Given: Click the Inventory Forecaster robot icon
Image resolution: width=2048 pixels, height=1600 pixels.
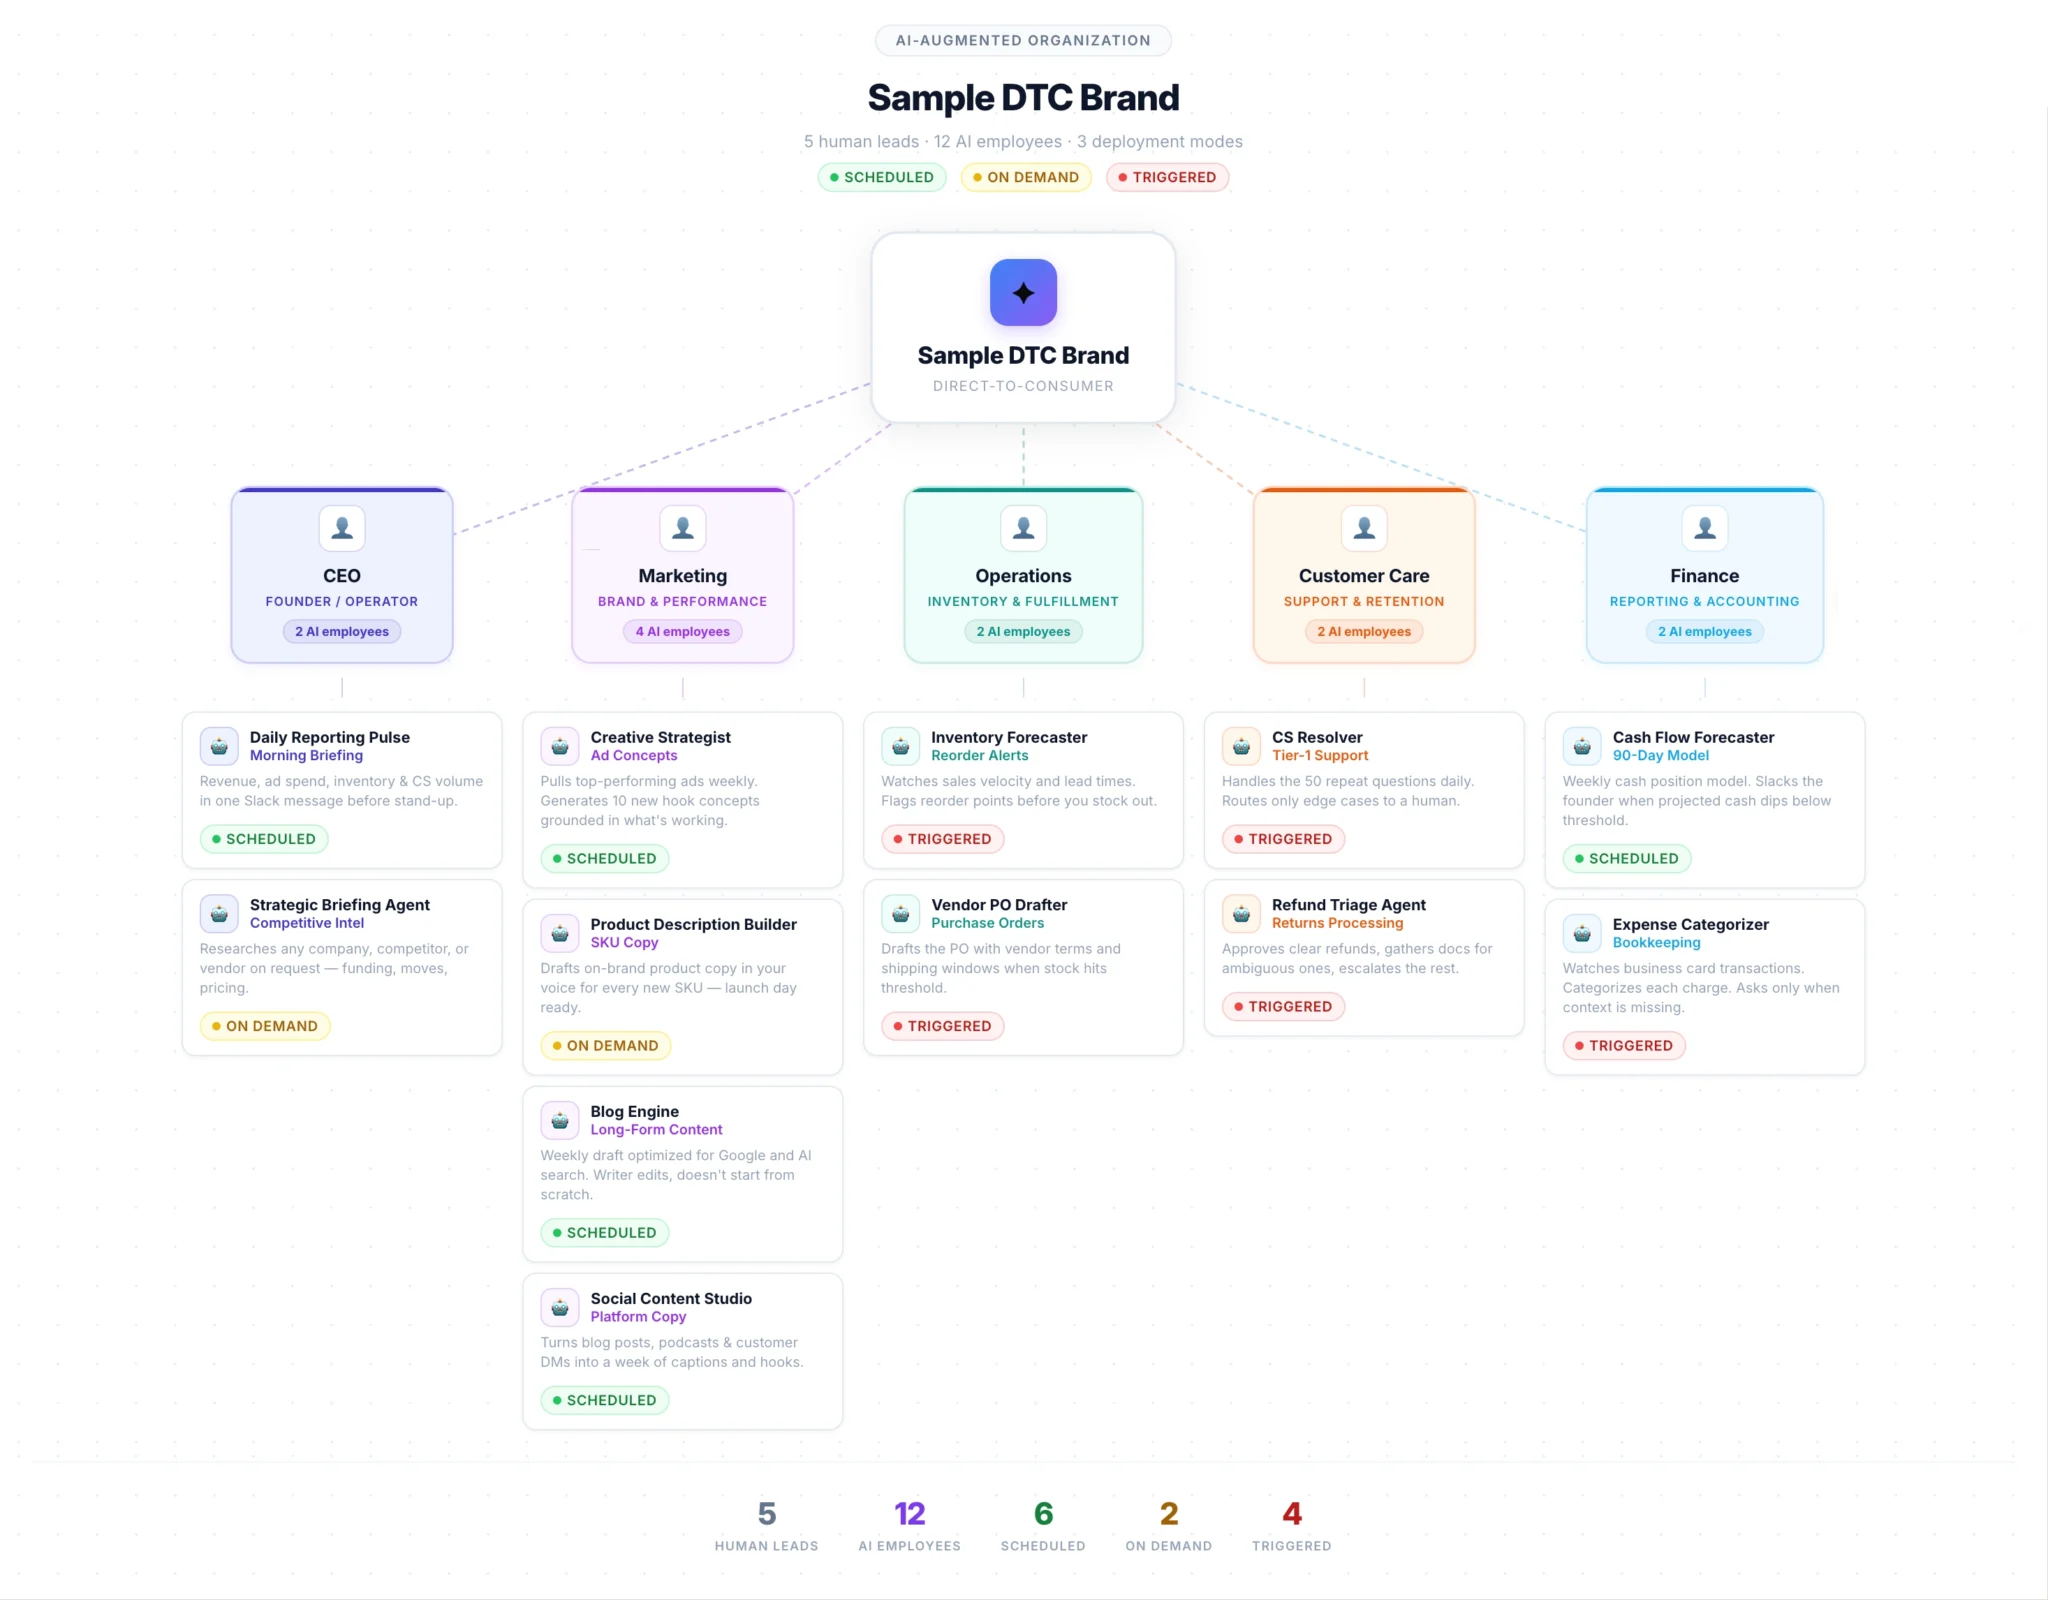Looking at the screenshot, I should pyautogui.click(x=900, y=746).
